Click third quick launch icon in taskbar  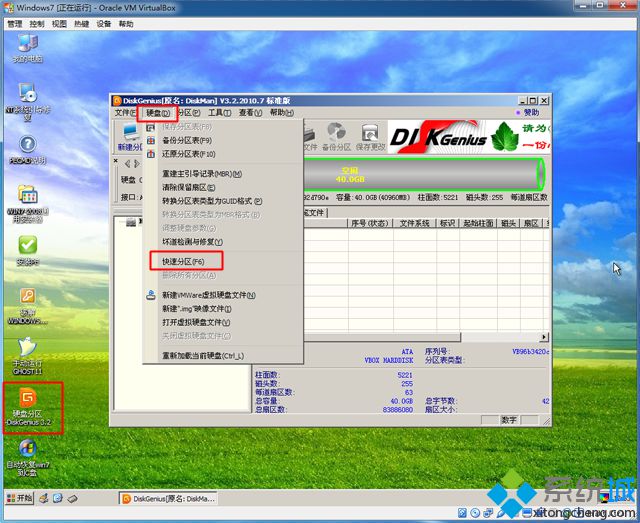coord(72,499)
